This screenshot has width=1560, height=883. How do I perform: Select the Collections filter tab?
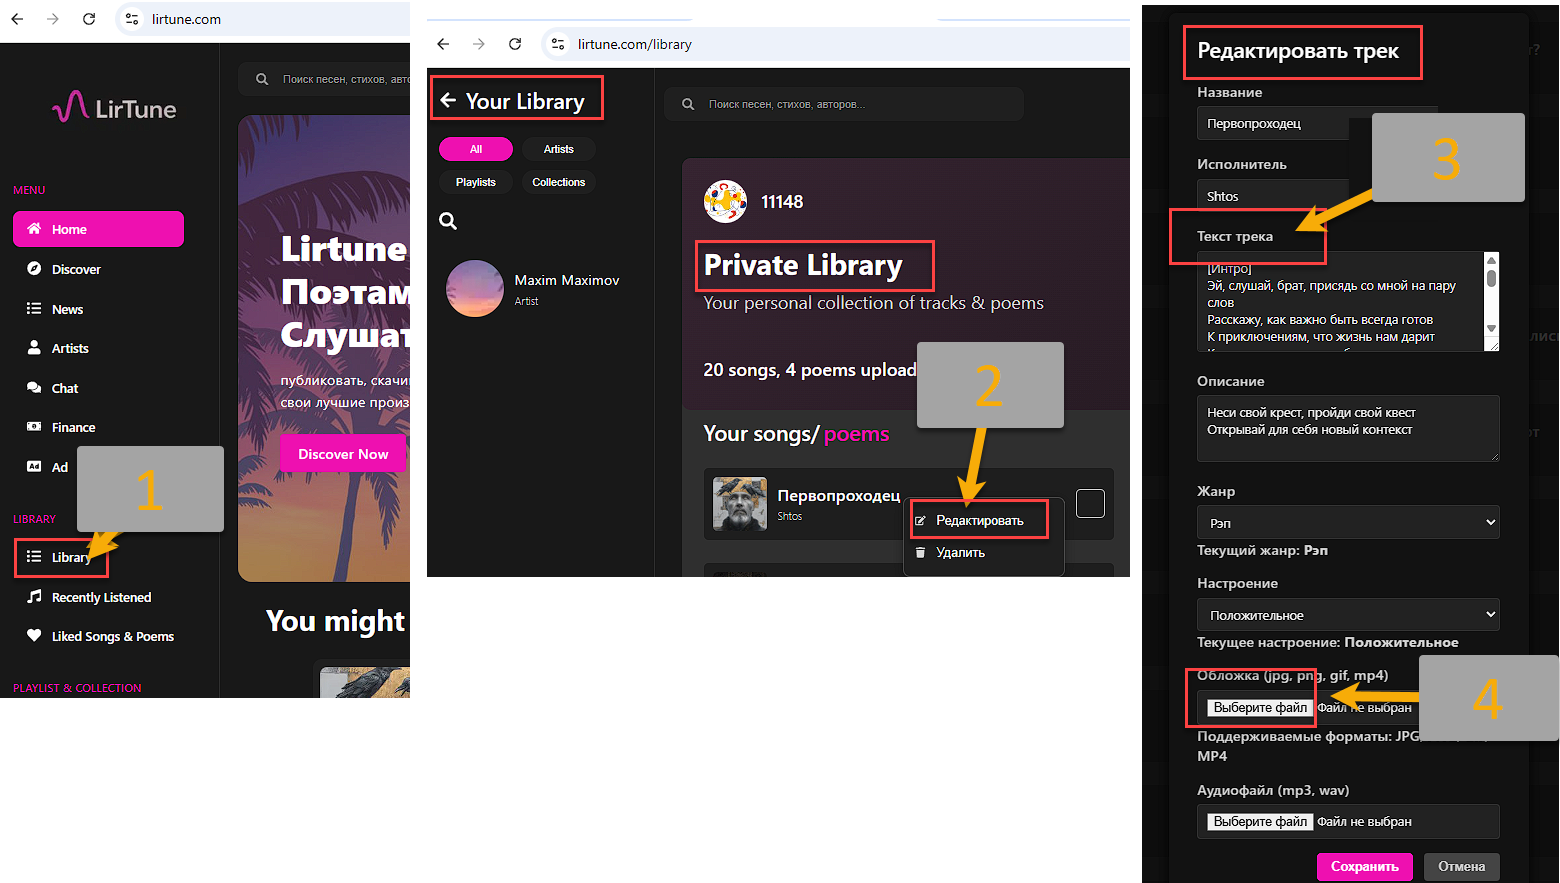click(x=558, y=182)
